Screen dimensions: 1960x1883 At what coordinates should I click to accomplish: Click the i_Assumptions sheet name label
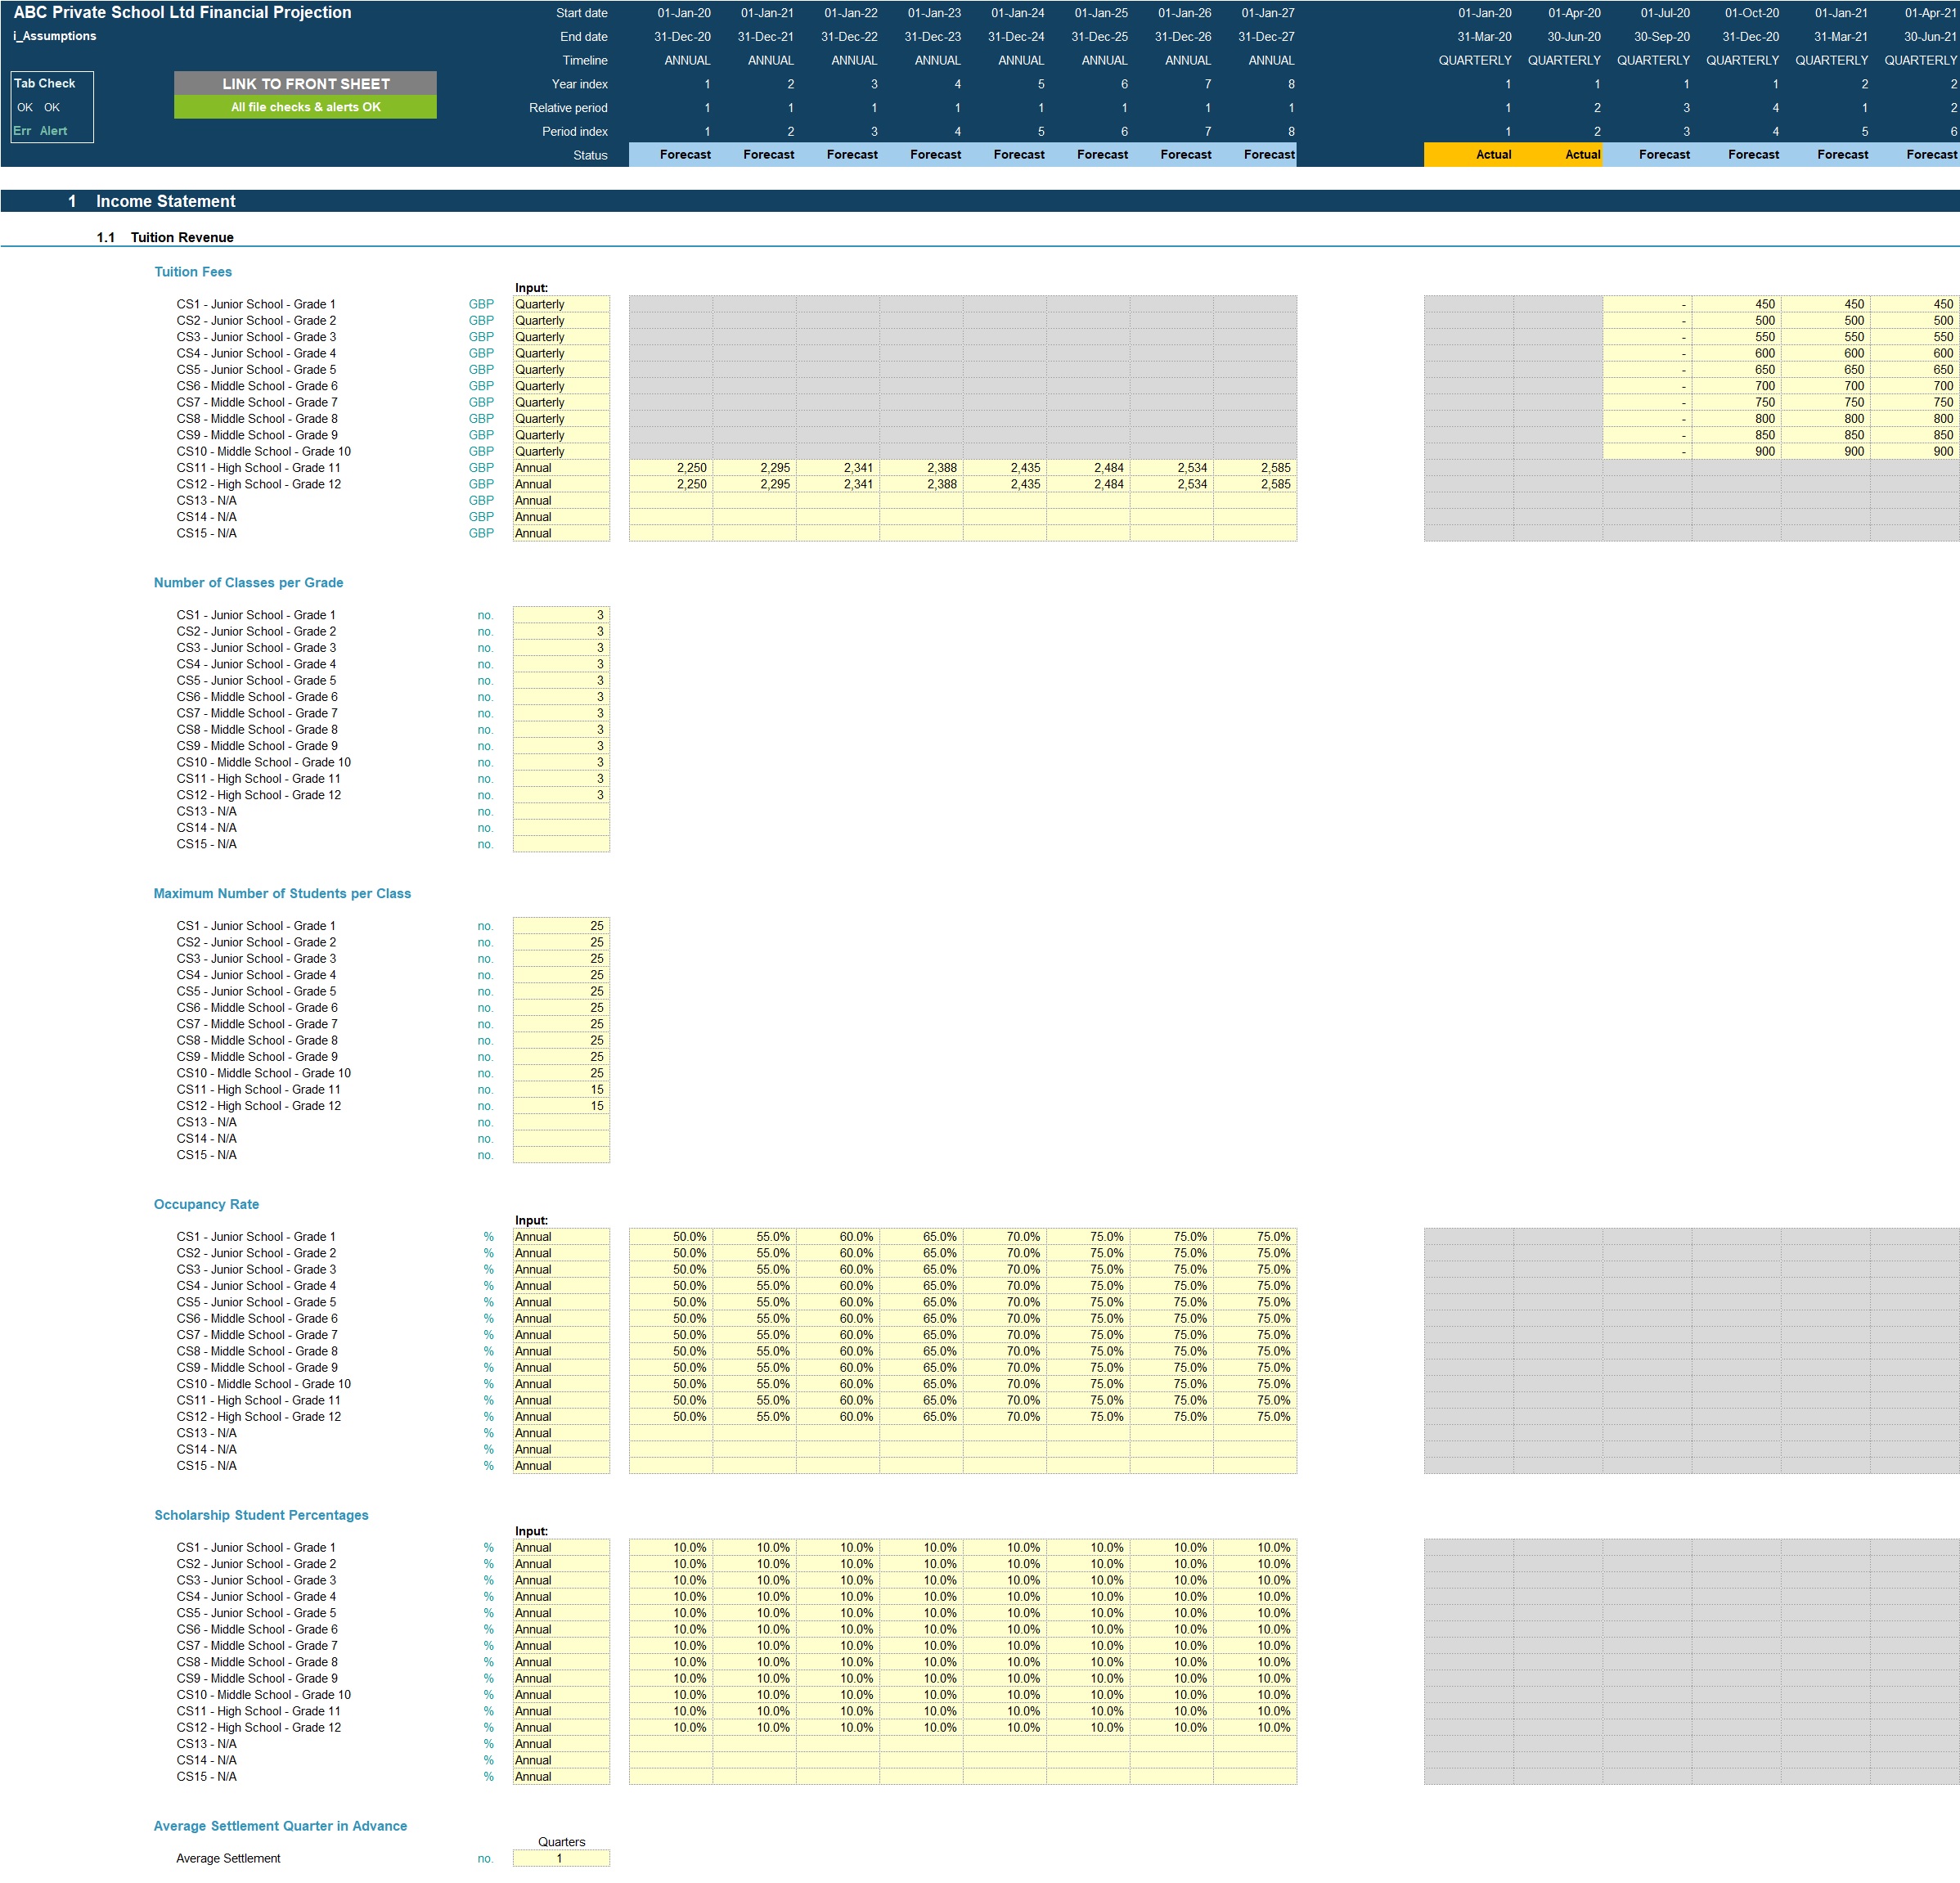point(55,36)
